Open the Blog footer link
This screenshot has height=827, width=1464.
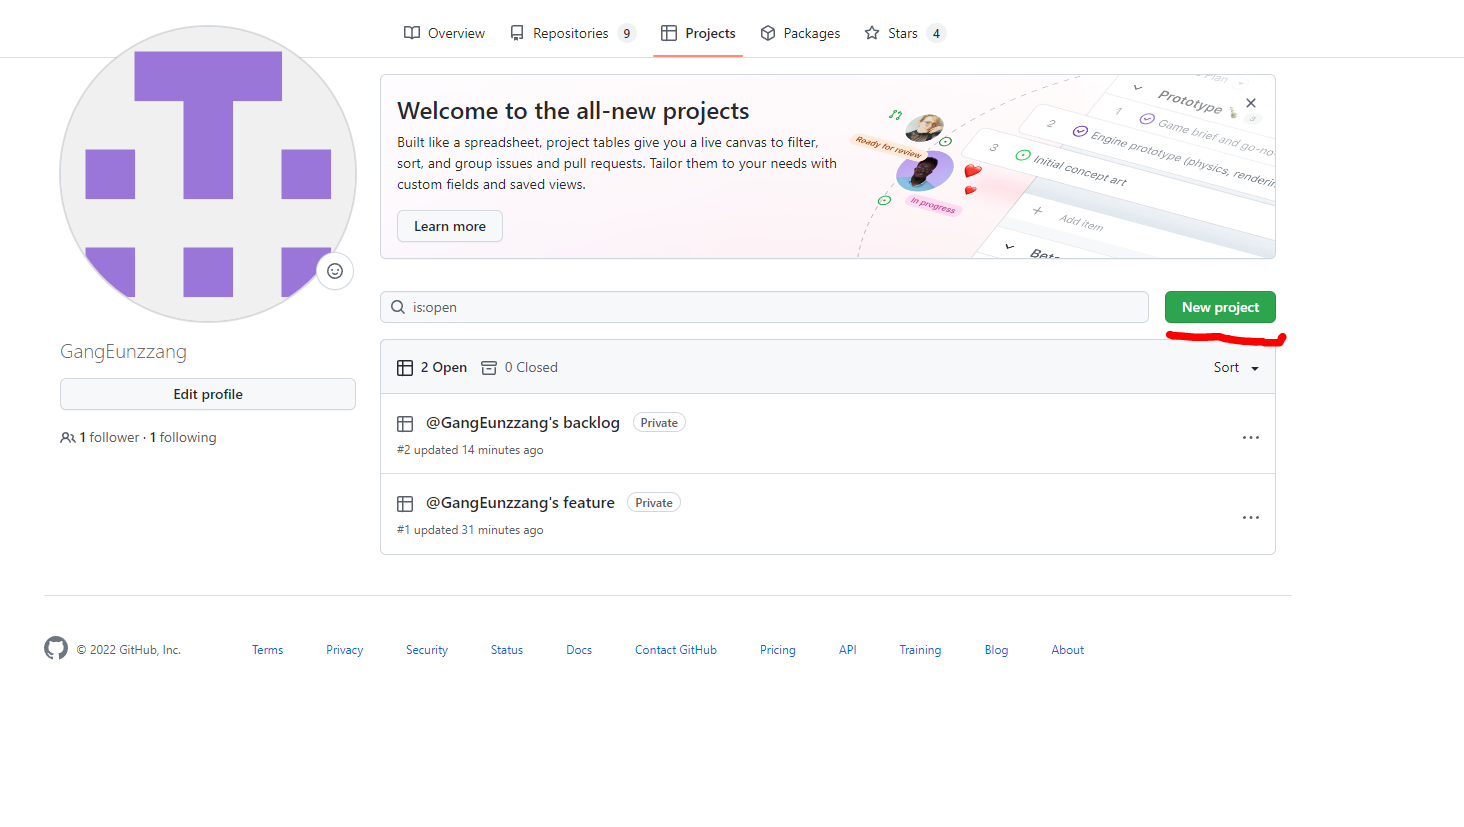pyautogui.click(x=996, y=650)
